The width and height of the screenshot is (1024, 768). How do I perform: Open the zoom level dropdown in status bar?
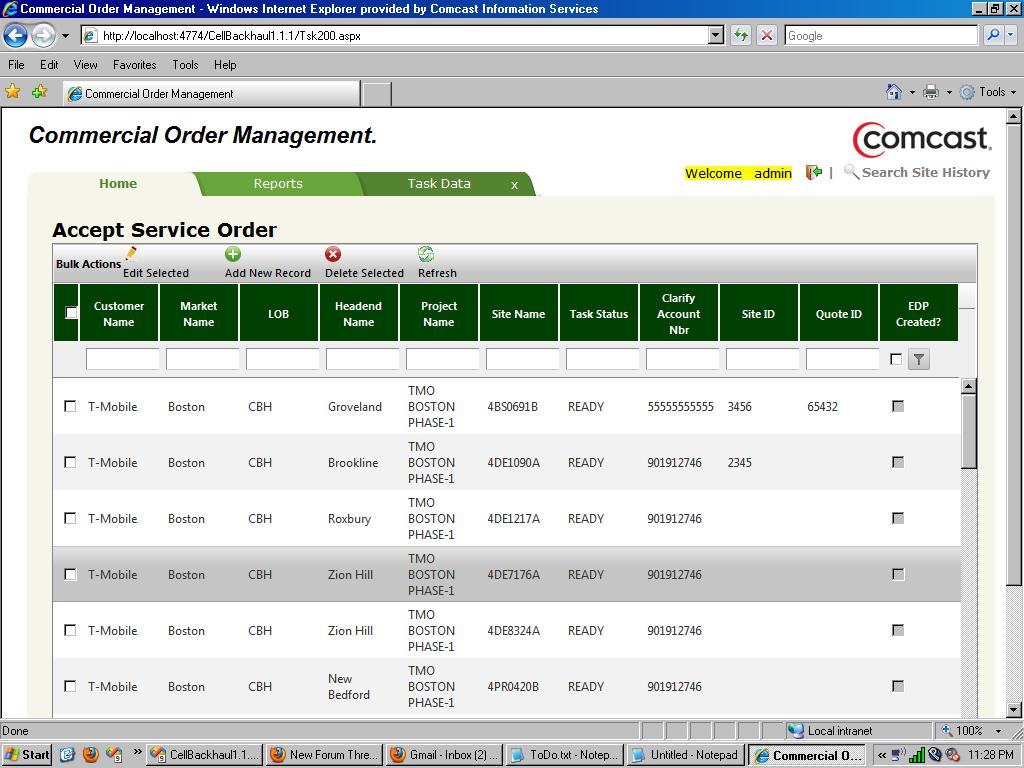pyautogui.click(x=999, y=731)
